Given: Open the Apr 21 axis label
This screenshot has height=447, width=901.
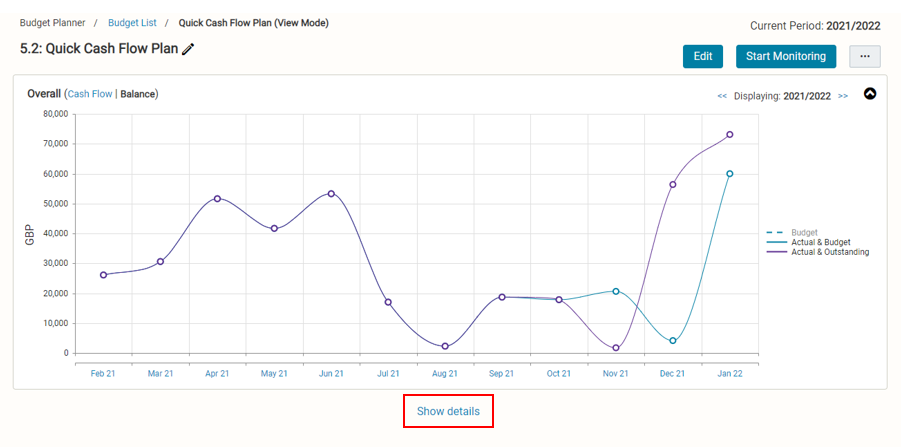Looking at the screenshot, I should click(x=217, y=373).
